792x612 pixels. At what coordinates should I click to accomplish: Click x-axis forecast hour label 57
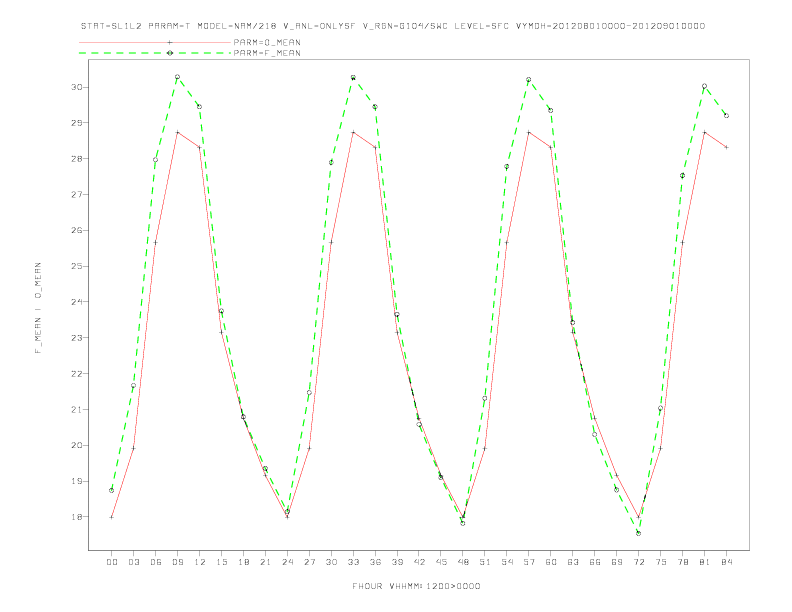point(529,562)
